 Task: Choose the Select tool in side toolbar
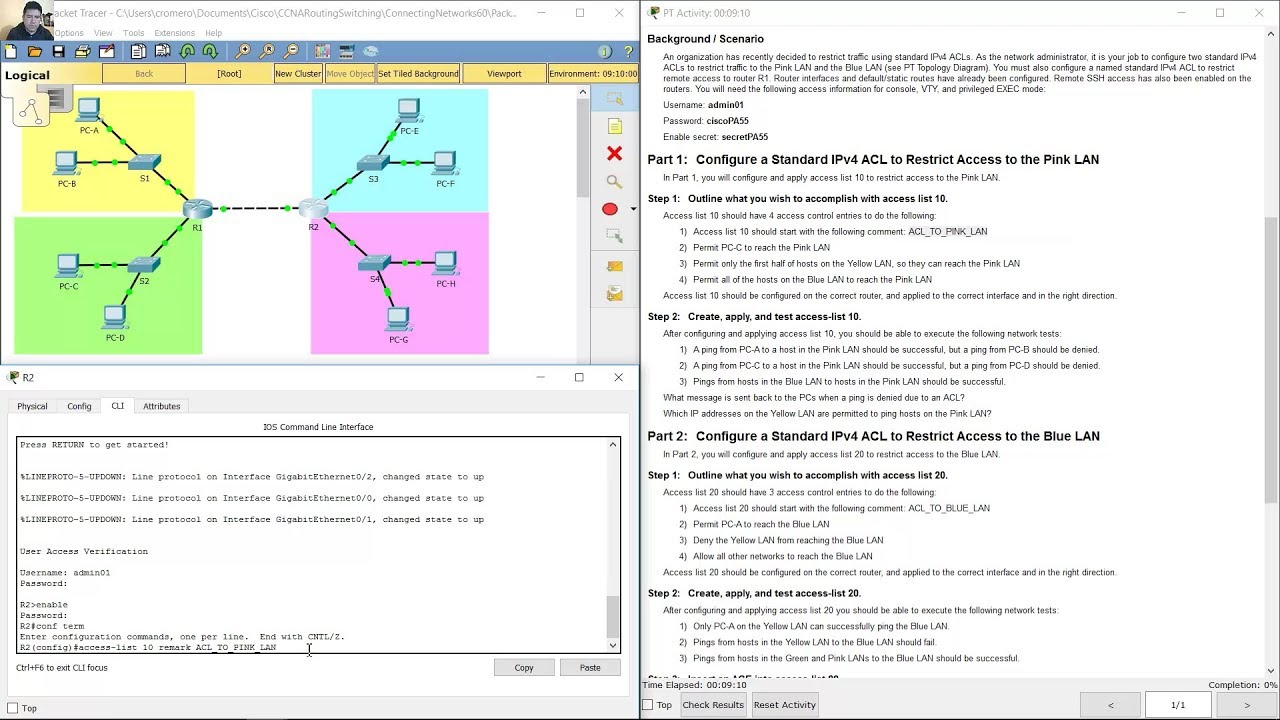pos(614,98)
